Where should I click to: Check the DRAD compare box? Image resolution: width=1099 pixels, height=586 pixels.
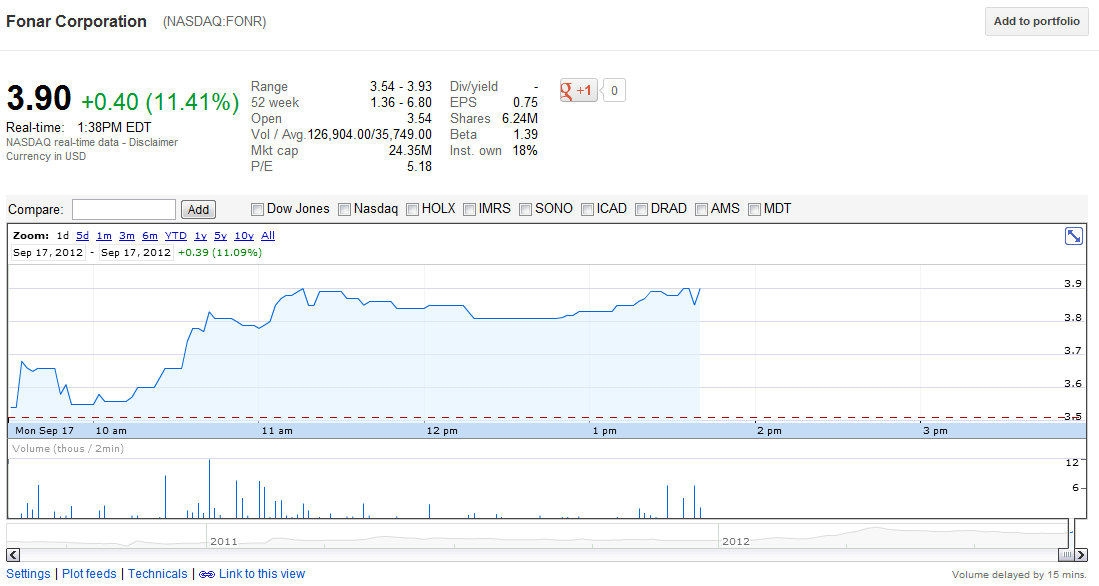click(x=641, y=209)
